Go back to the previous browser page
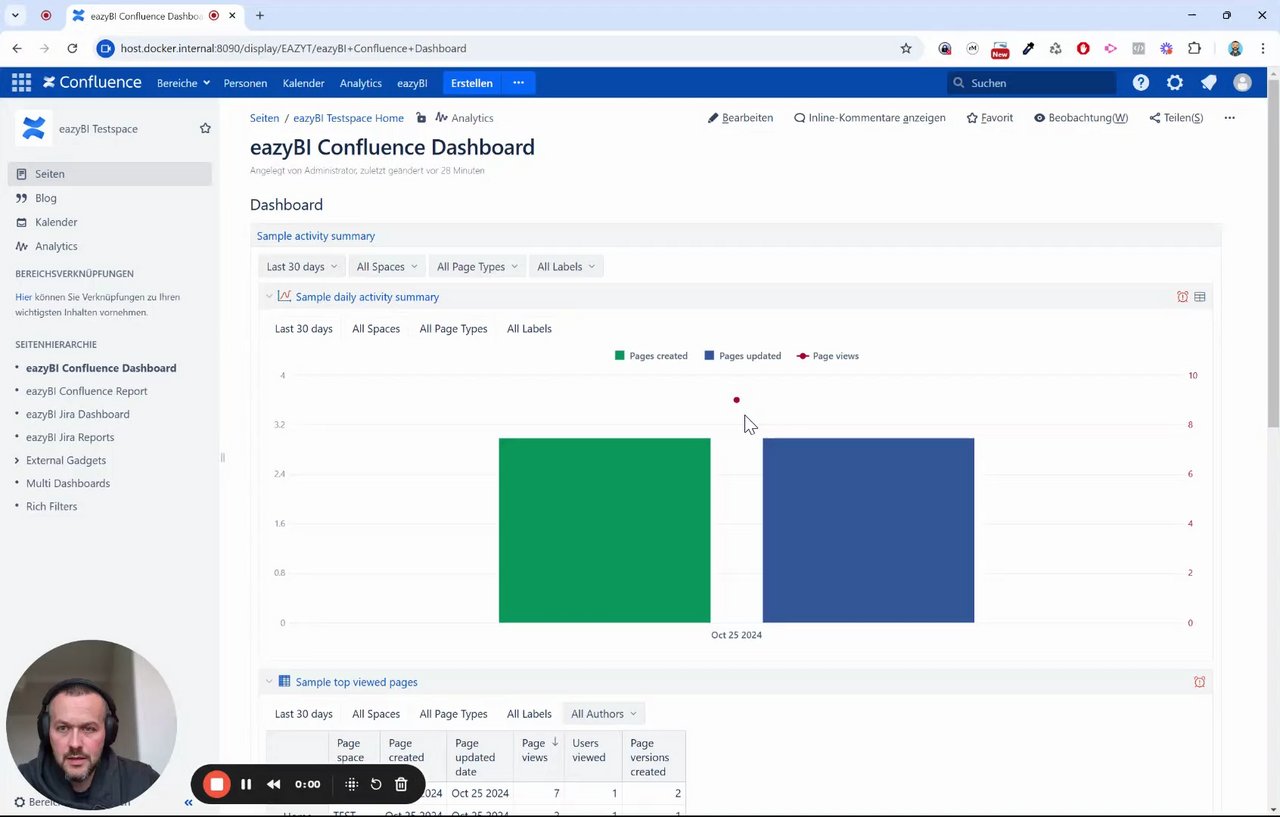The height and width of the screenshot is (817, 1280). (x=17, y=48)
